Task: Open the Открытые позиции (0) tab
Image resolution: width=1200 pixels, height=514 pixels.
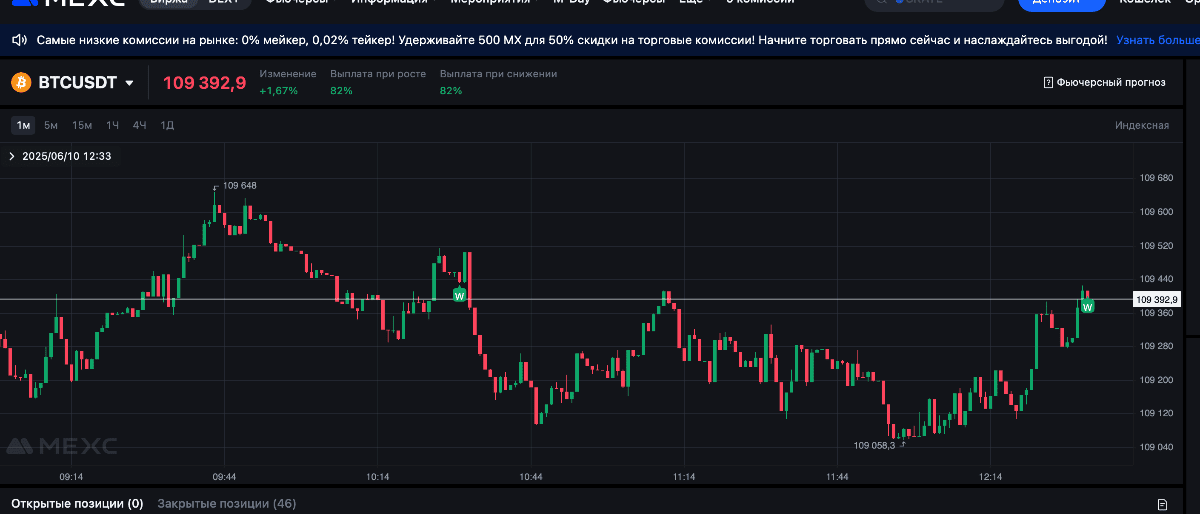Action: click(x=77, y=504)
